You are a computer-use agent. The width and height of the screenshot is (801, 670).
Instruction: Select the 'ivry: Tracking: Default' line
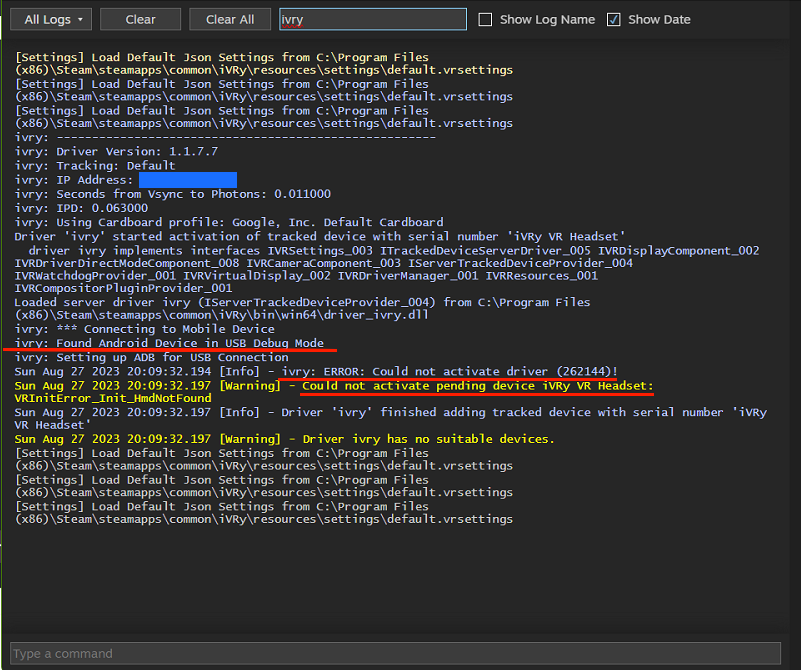tap(95, 166)
